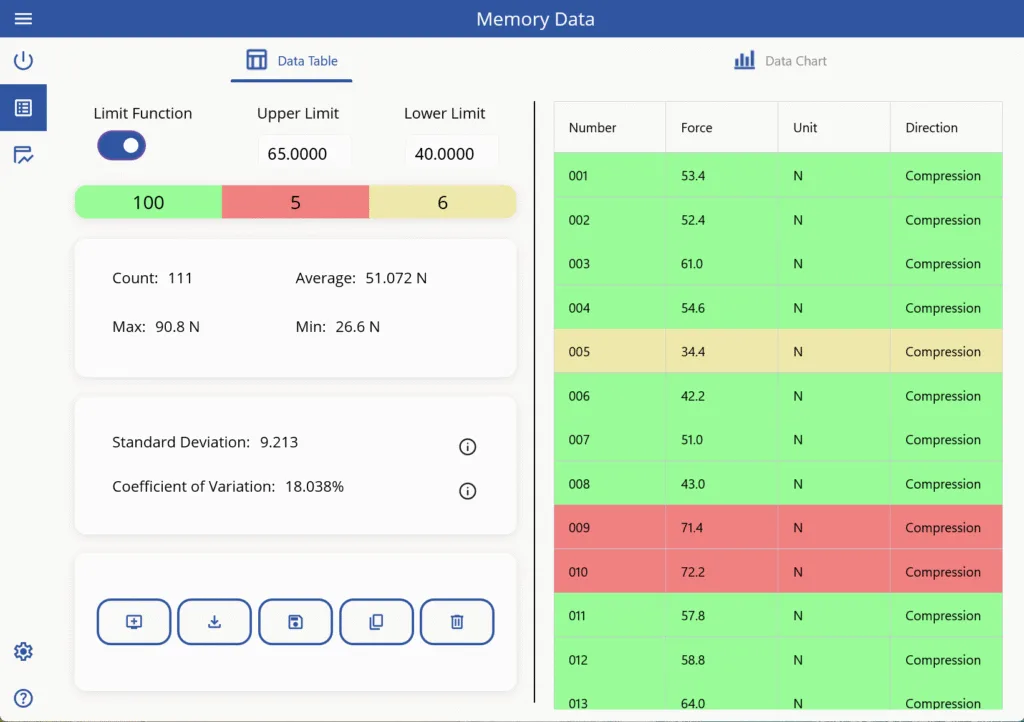The height and width of the screenshot is (722, 1024).
Task: Disable the Limit Function toggle
Action: click(x=122, y=146)
